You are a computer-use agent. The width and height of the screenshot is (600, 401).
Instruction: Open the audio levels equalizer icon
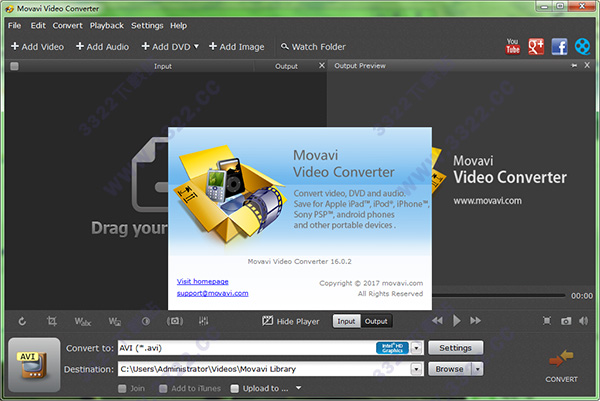[204, 321]
